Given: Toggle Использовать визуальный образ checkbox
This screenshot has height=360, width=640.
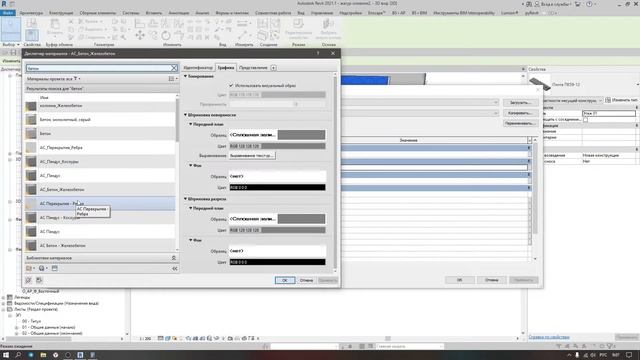Looking at the screenshot, I should pos(231,86).
